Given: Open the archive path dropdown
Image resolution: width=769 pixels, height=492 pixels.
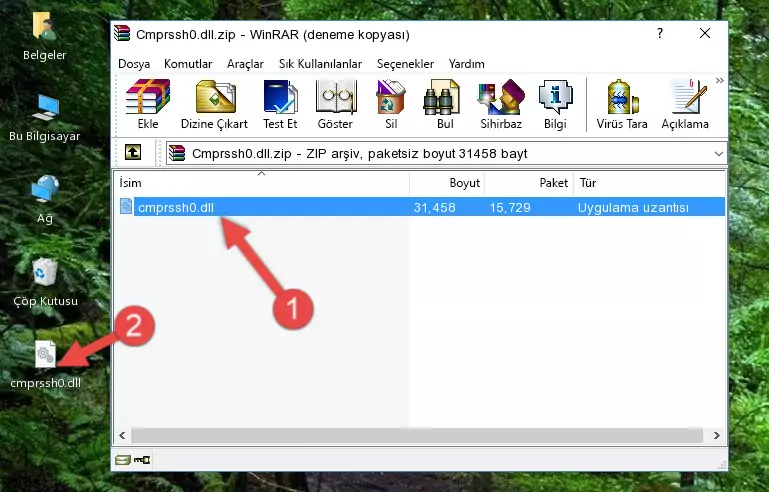Looking at the screenshot, I should pyautogui.click(x=718, y=154).
